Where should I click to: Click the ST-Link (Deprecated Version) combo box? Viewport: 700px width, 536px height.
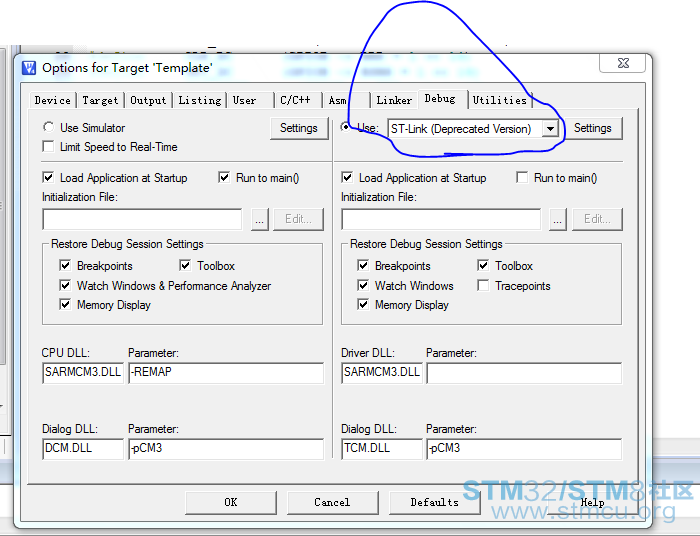473,129
